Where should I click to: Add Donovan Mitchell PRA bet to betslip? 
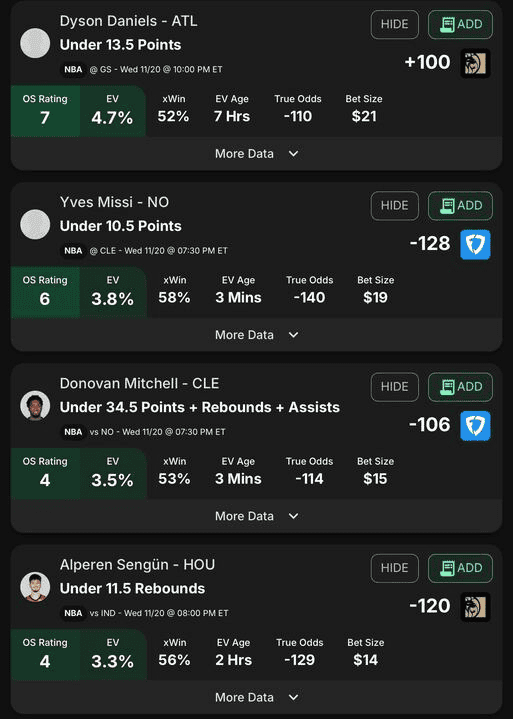pos(460,387)
